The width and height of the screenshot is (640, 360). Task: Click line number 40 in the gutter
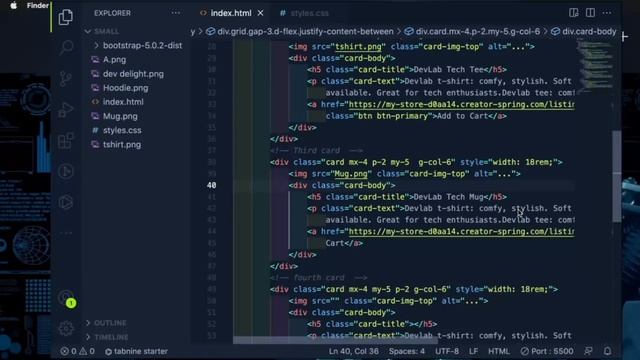[211, 185]
